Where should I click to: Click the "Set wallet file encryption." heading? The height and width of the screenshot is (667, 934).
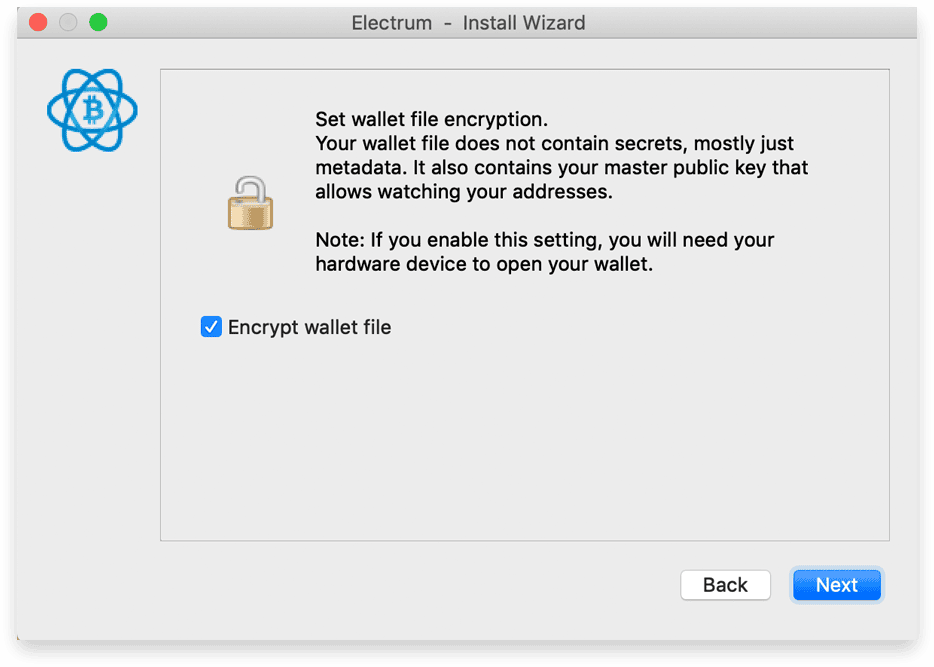click(x=431, y=119)
